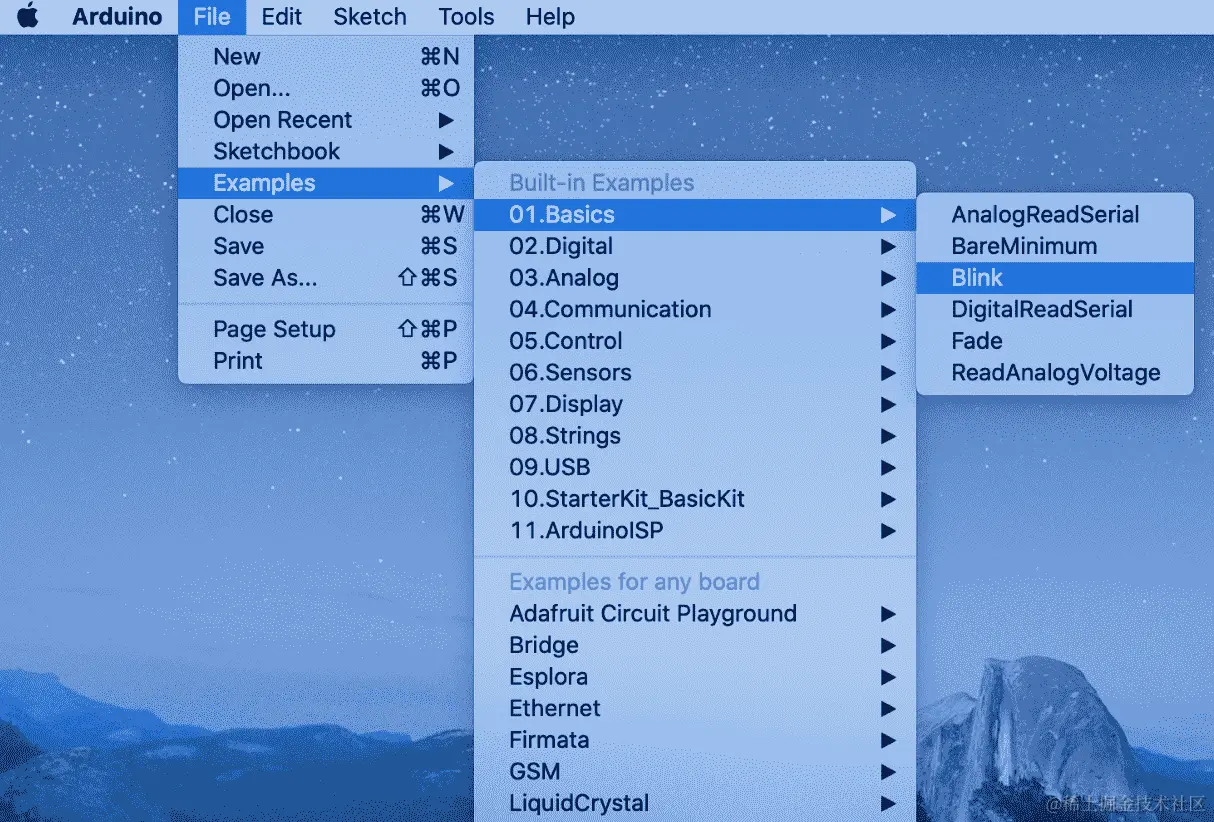1214x822 pixels.
Task: Select the Examples menu entry
Action: (326, 183)
